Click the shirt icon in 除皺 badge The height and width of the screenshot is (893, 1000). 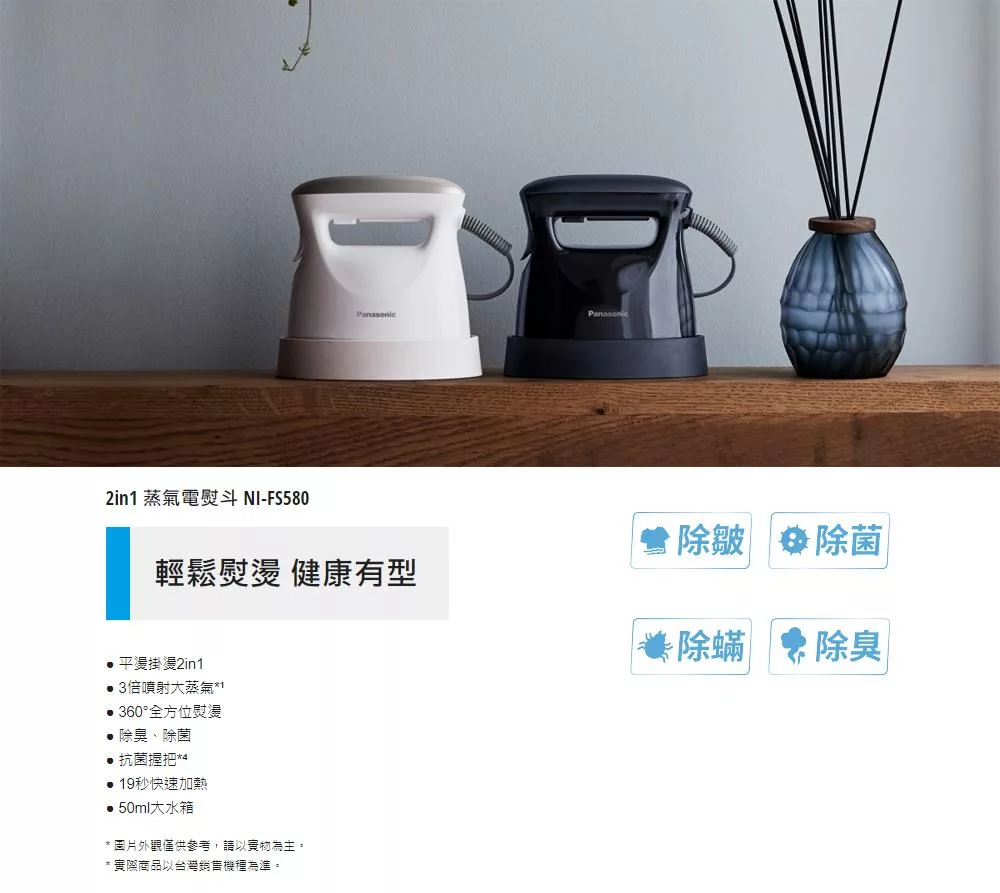click(654, 541)
